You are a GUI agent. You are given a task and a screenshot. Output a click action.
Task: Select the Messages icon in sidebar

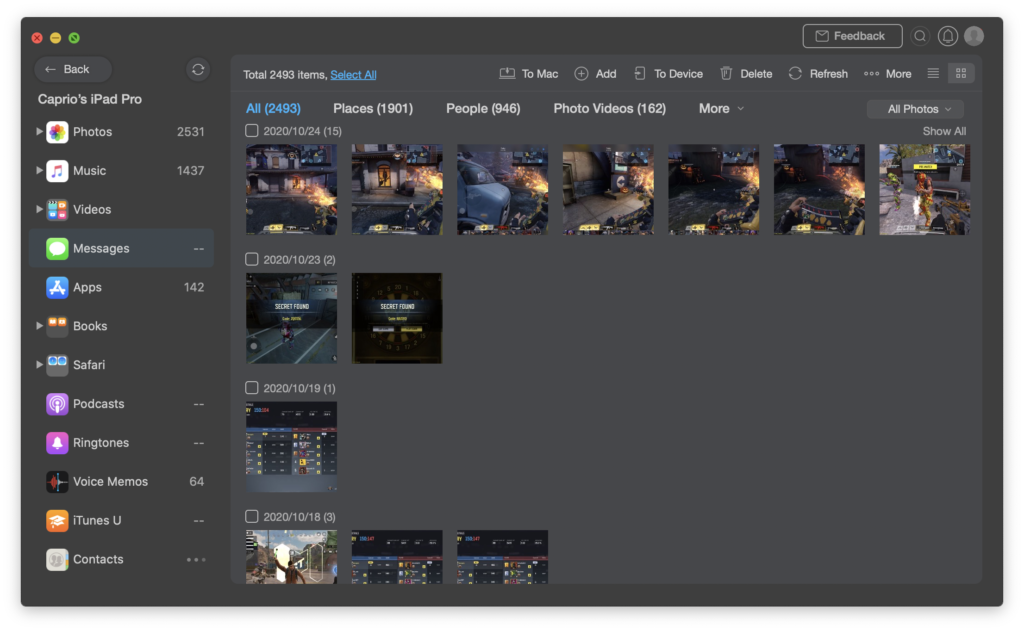(57, 248)
